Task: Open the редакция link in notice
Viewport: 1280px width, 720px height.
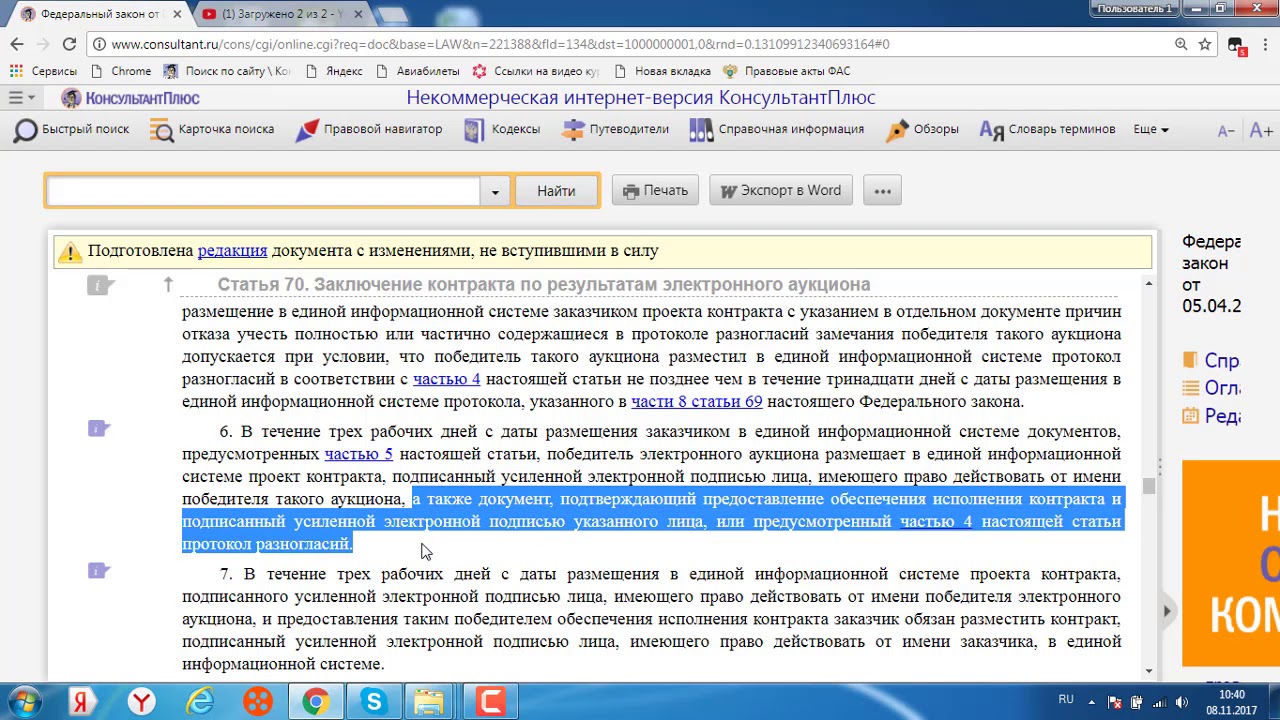Action: [232, 251]
